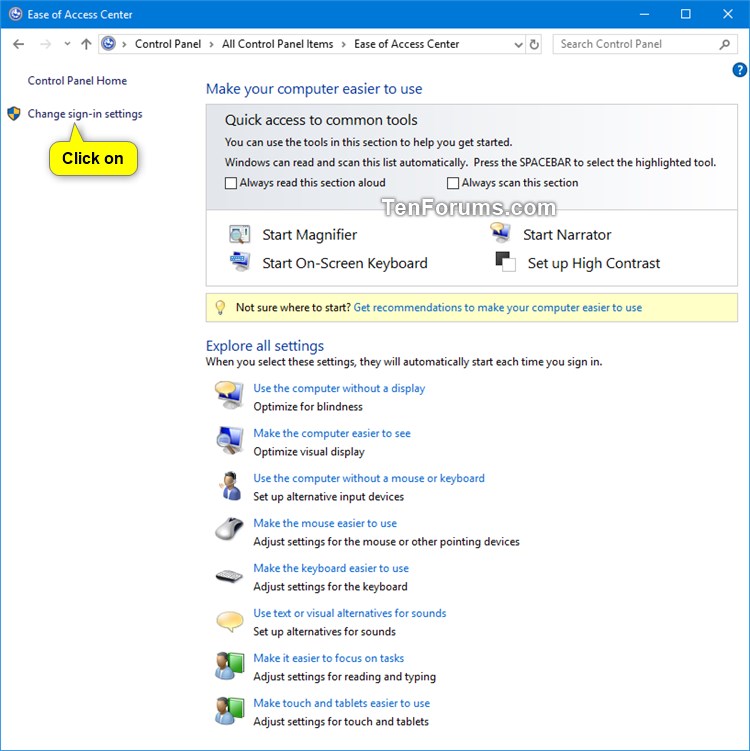Go to Control Panel breadcrumb

tap(168, 44)
